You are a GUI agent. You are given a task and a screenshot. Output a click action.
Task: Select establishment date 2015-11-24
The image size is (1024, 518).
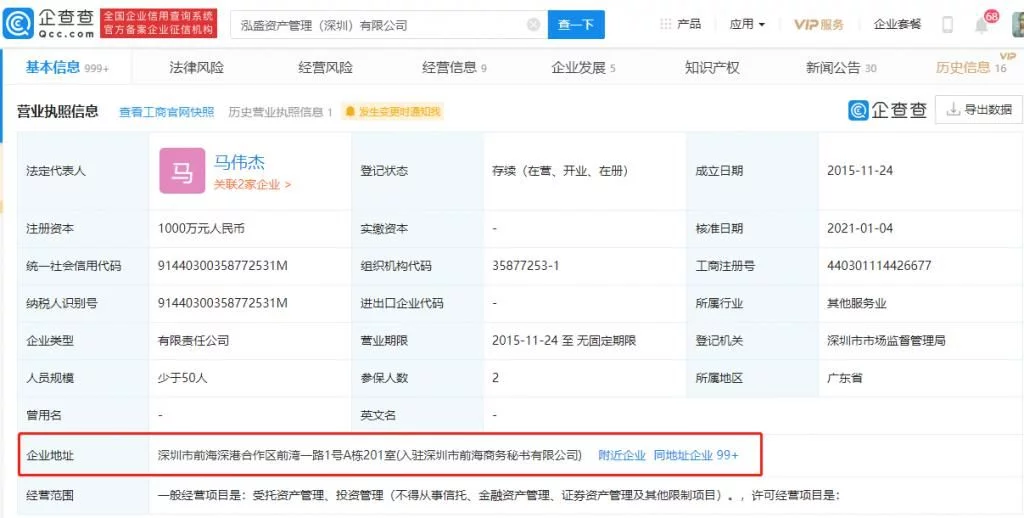pos(860,171)
